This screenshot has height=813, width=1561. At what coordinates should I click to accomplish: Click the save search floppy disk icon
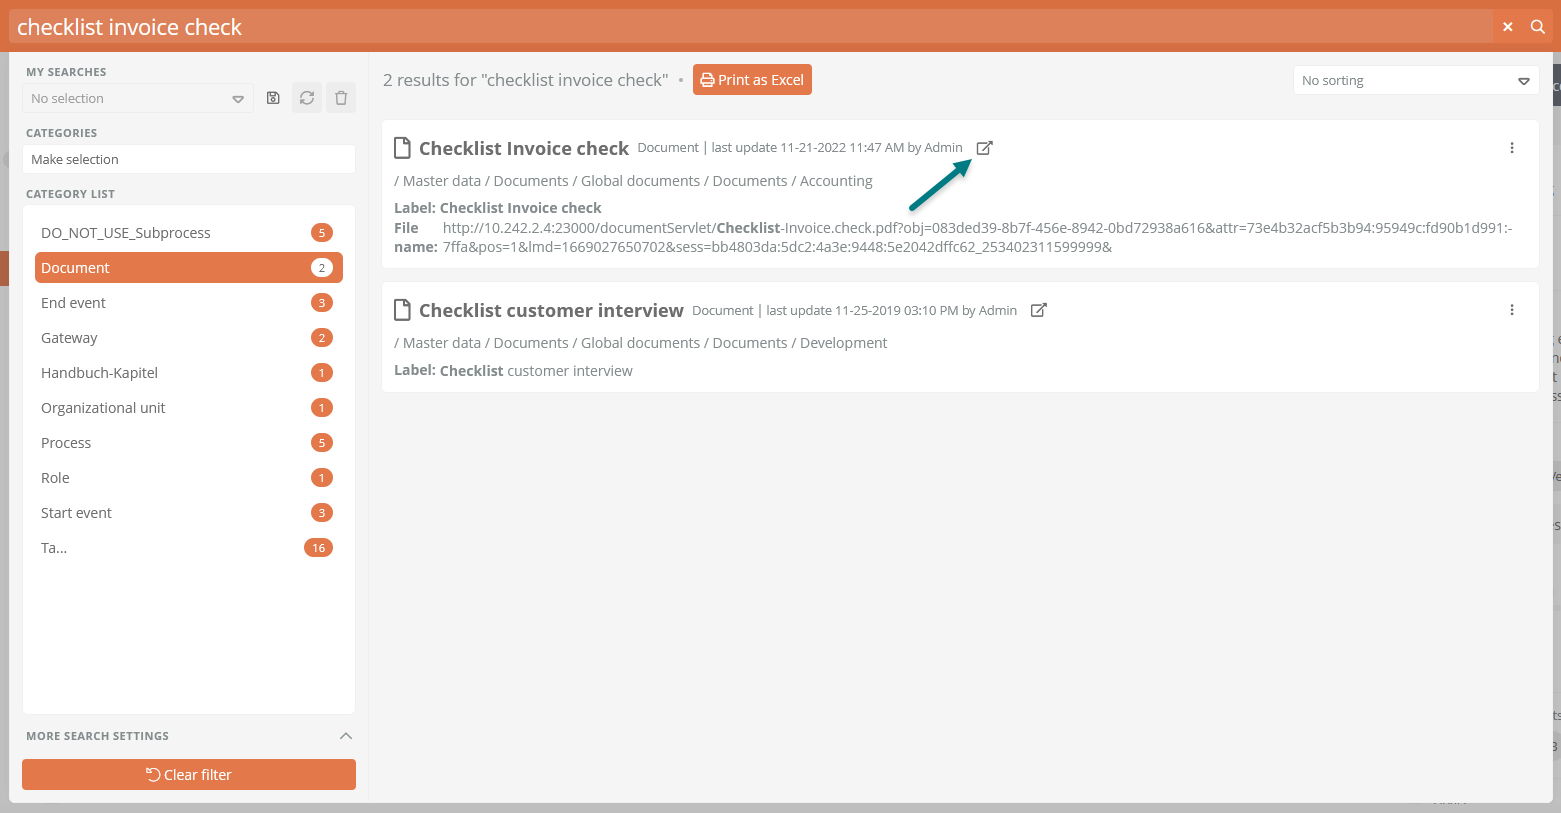click(x=273, y=98)
